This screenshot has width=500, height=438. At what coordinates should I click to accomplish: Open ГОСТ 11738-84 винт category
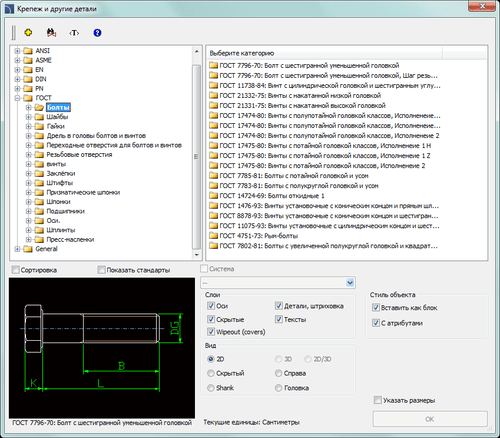(325, 86)
